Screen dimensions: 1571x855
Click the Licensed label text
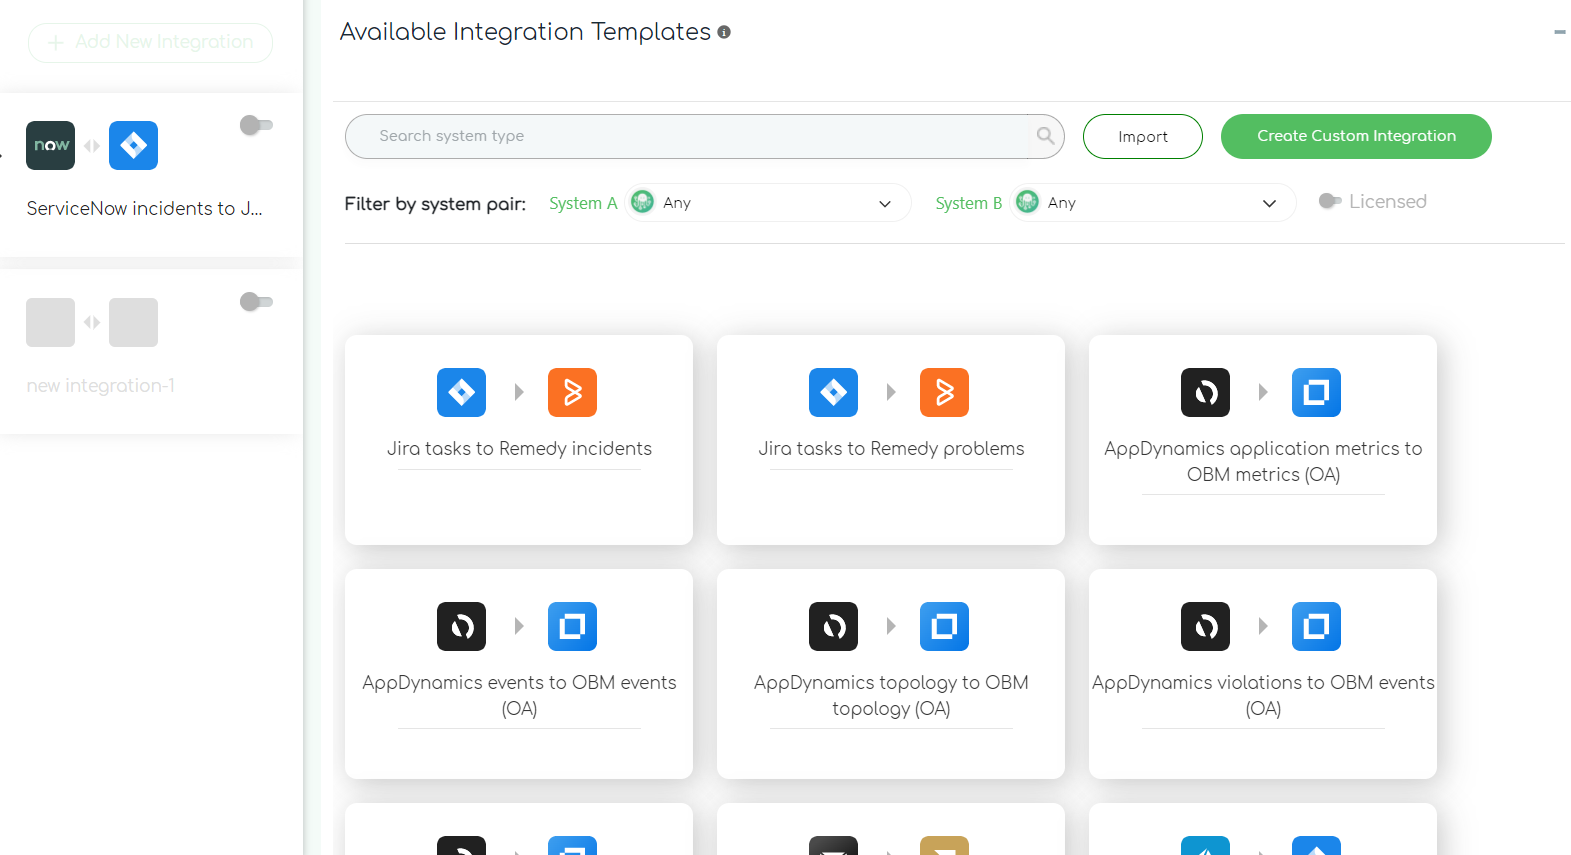1388,201
